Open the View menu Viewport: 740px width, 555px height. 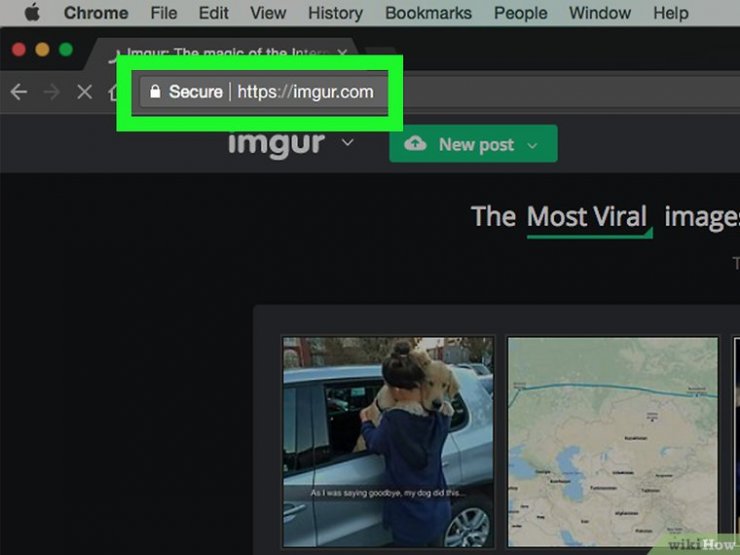[268, 13]
